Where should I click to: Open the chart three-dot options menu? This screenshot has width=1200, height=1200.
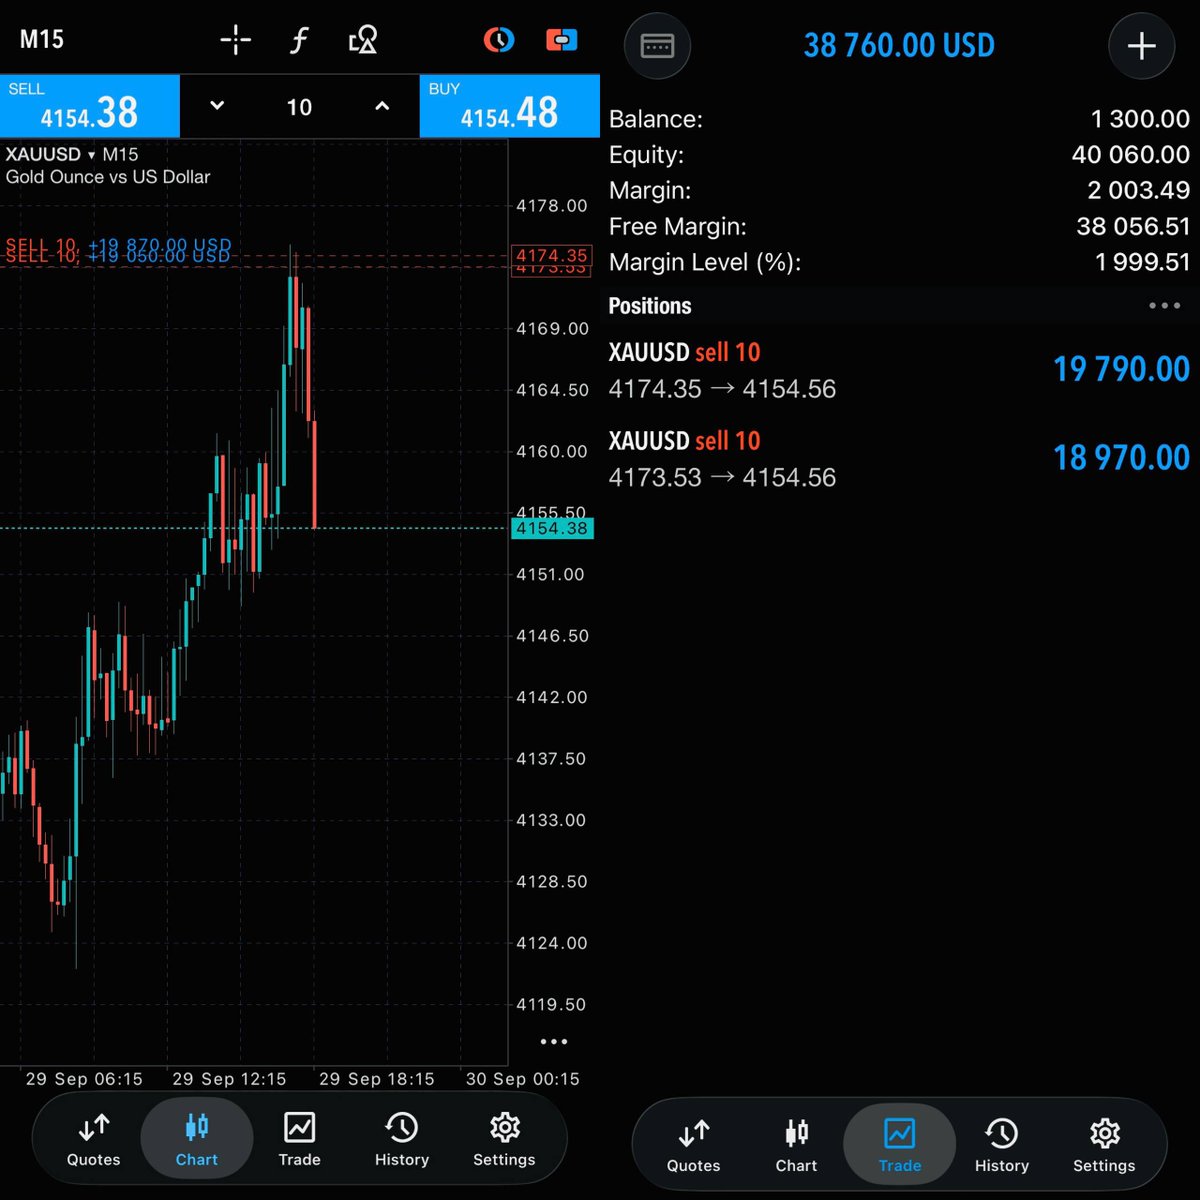[x=553, y=1042]
